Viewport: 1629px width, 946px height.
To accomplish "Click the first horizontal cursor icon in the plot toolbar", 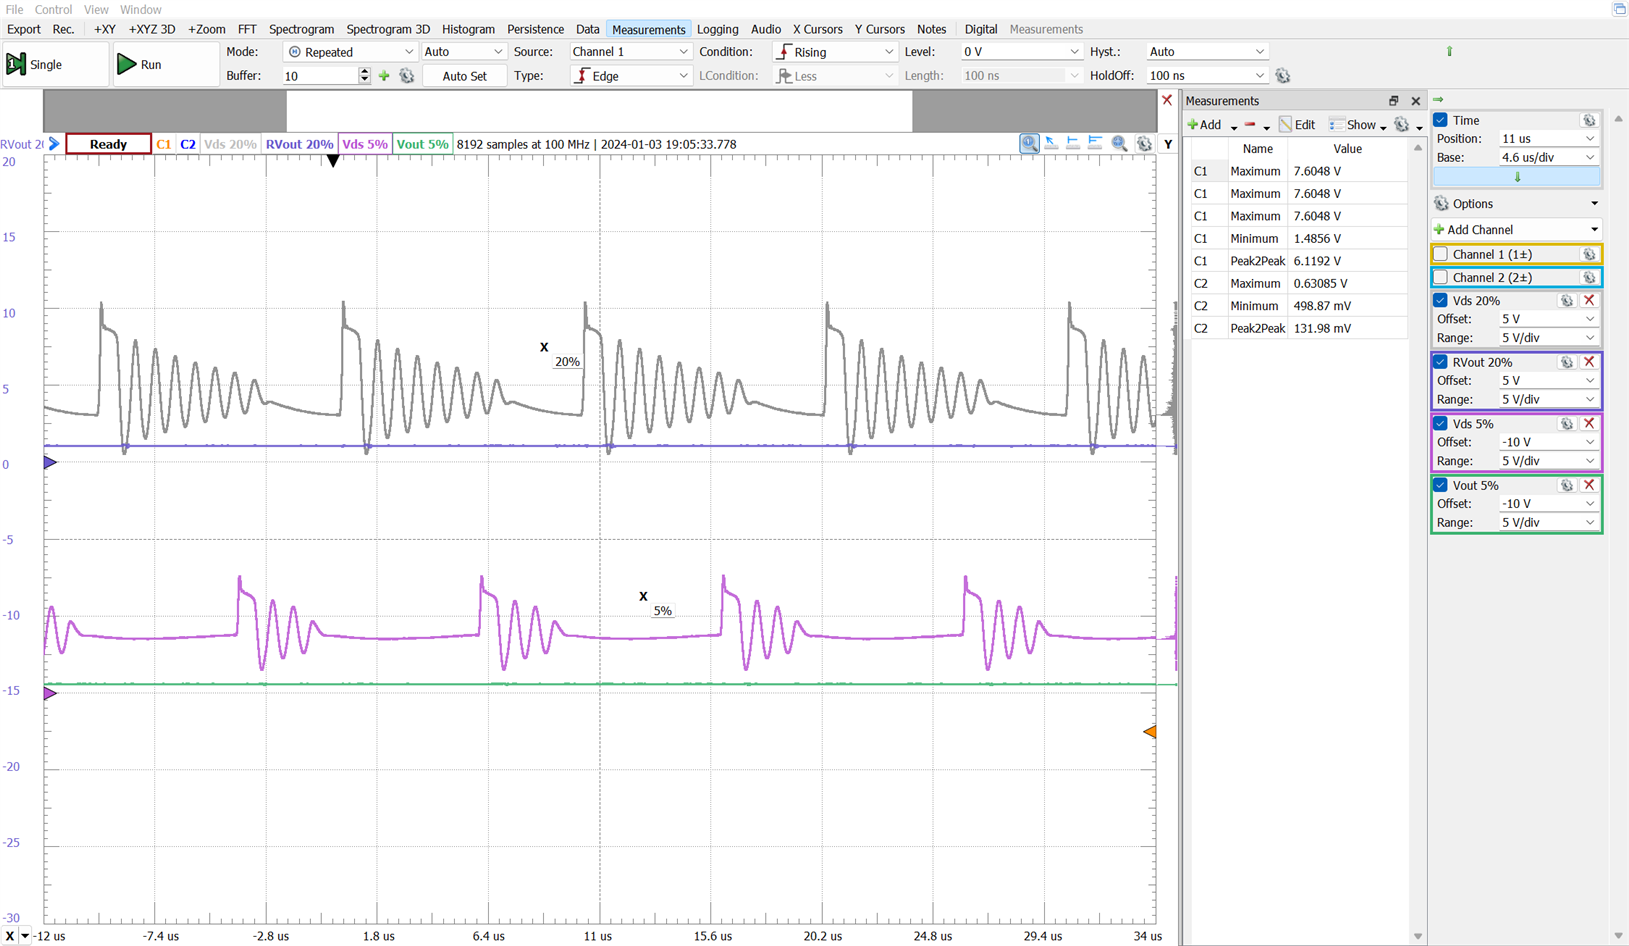I will point(1073,144).
